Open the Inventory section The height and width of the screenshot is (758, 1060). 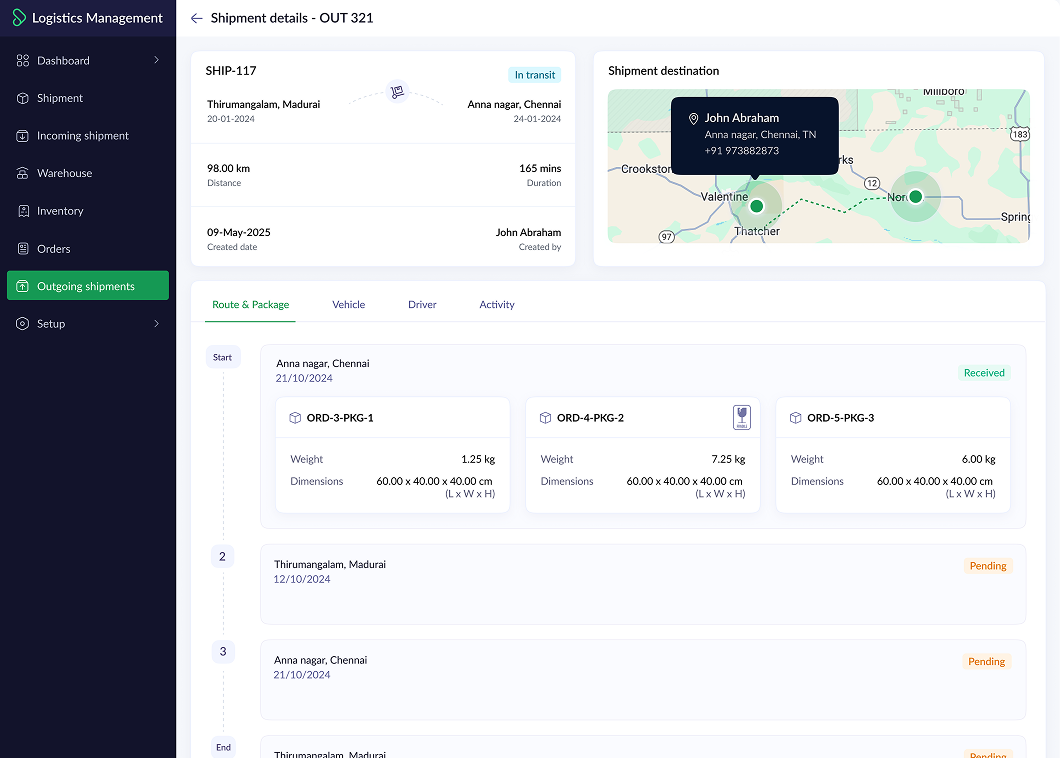tap(88, 211)
